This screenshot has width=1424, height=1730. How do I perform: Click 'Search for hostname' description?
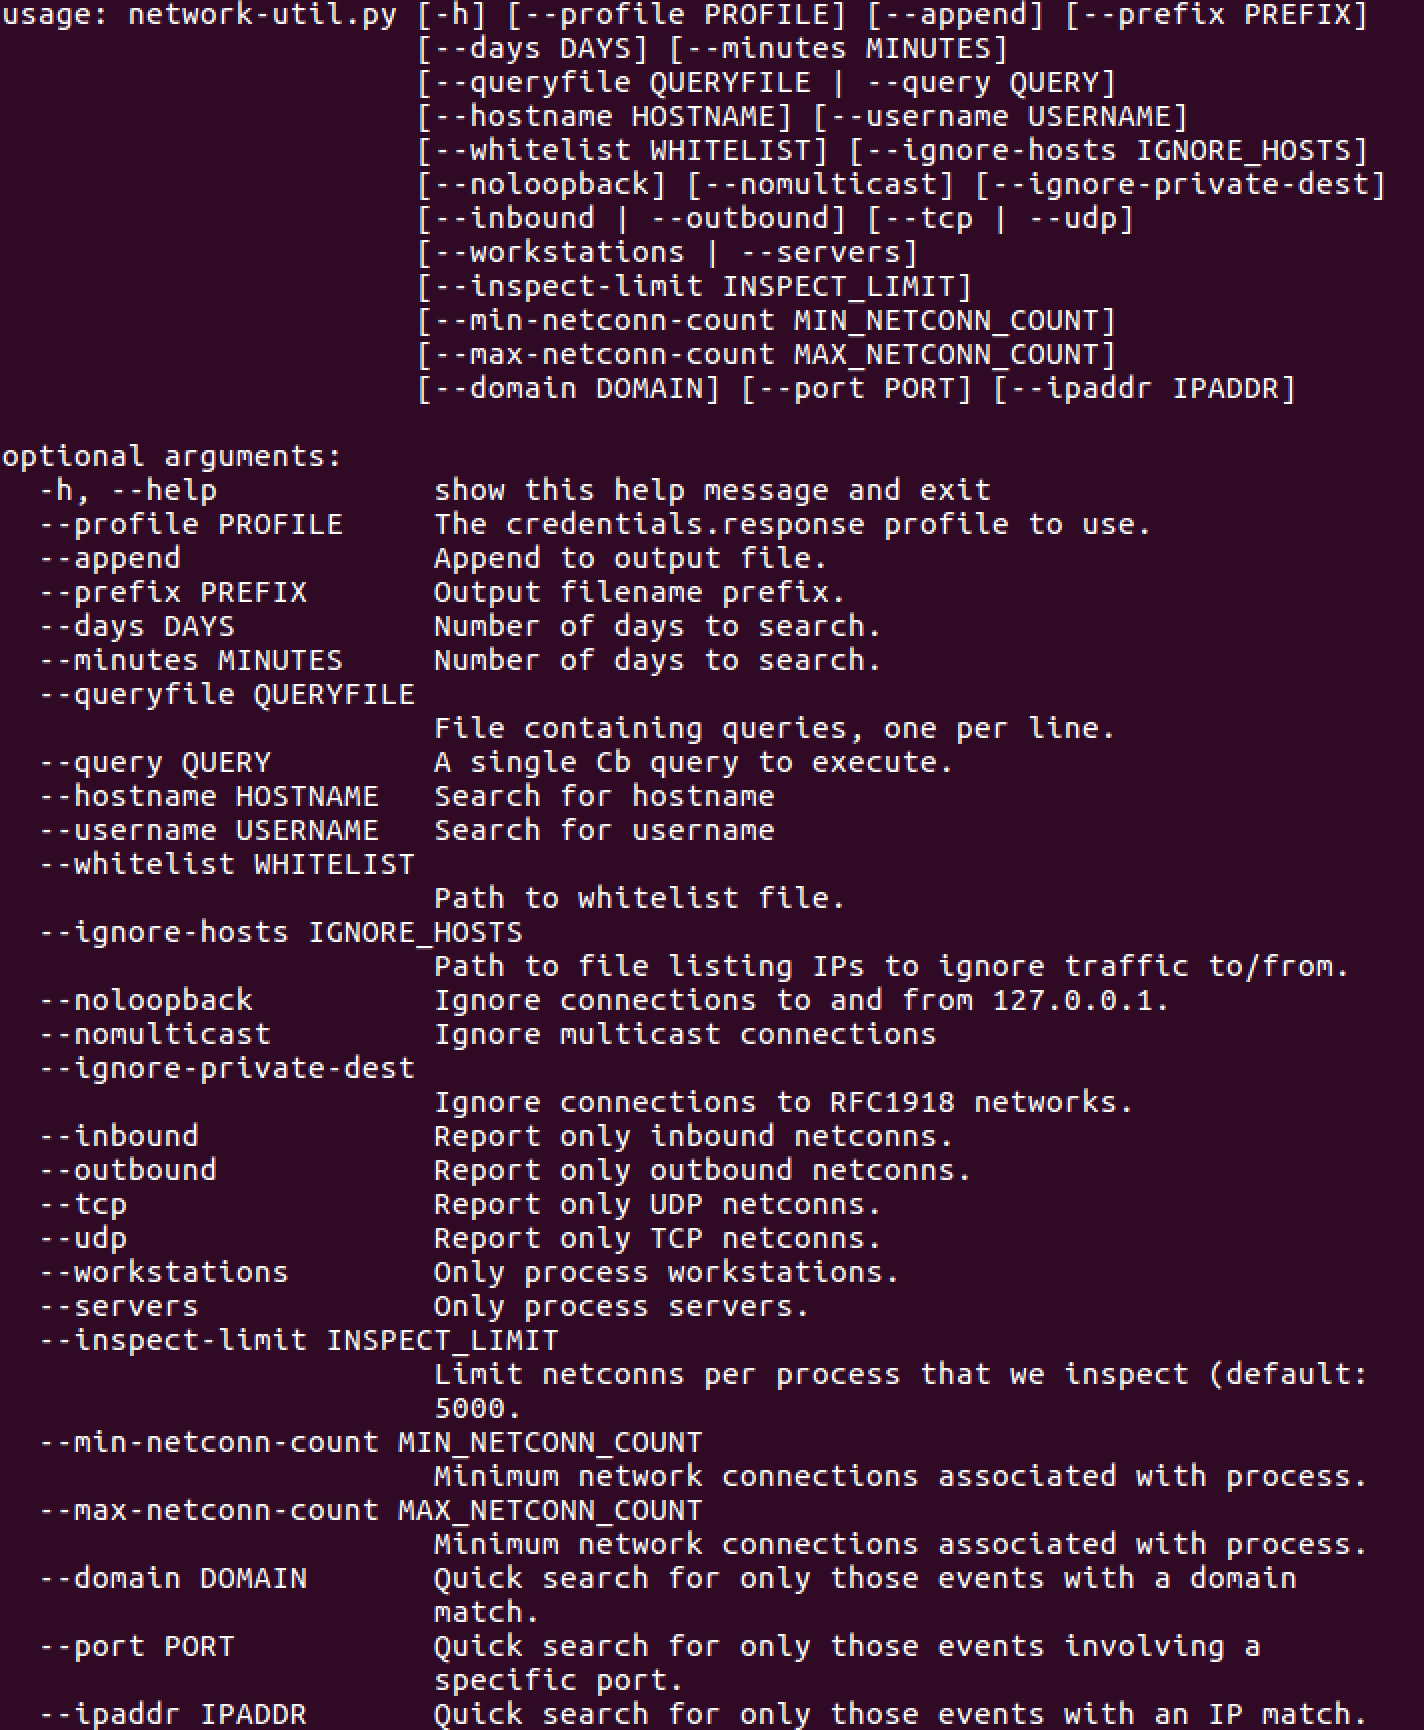coord(603,796)
